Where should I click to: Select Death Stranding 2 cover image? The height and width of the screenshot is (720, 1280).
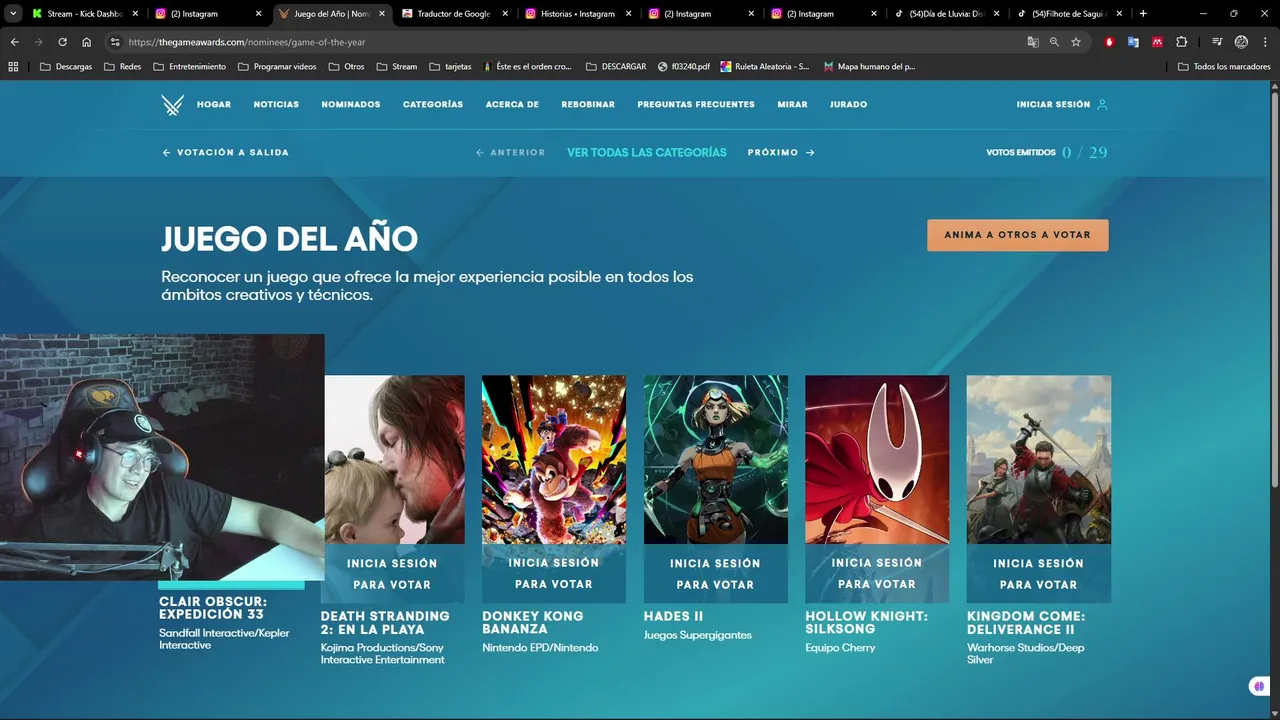[x=394, y=459]
